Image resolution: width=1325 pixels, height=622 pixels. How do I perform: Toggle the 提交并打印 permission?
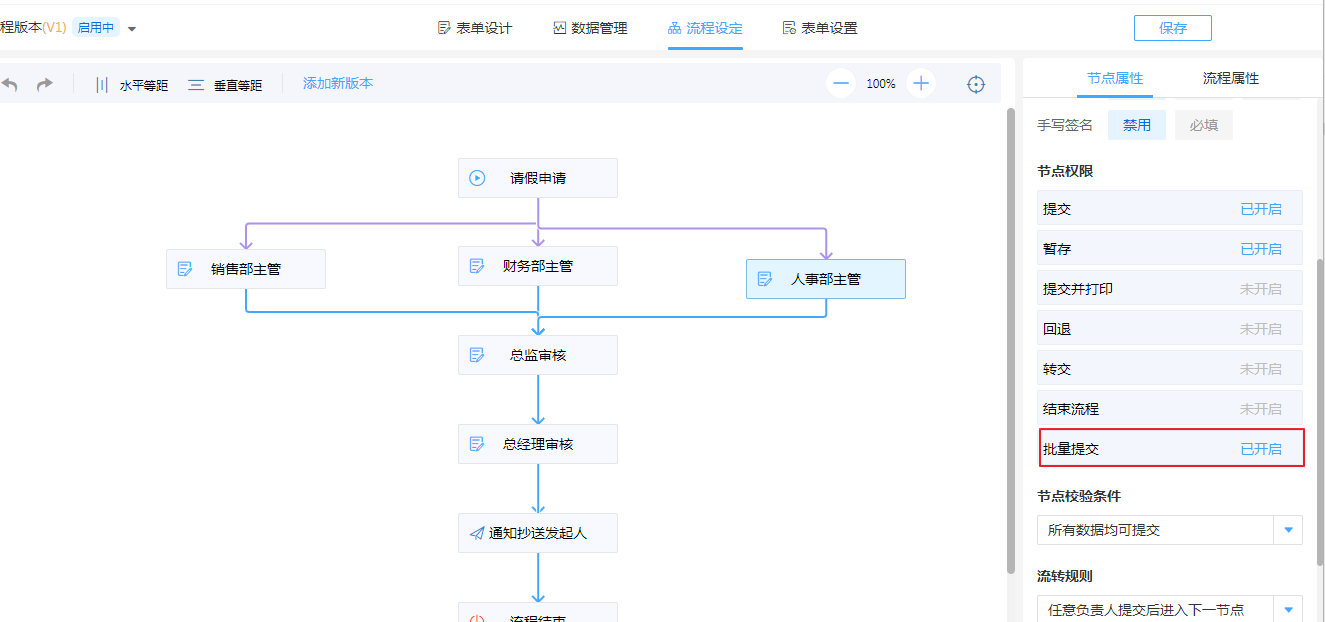[x=1260, y=289]
